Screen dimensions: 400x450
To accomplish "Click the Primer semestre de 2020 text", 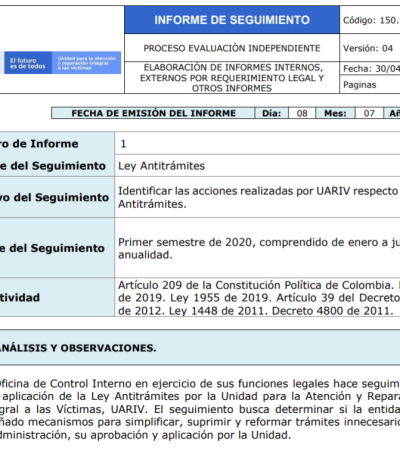I will 259,248.
